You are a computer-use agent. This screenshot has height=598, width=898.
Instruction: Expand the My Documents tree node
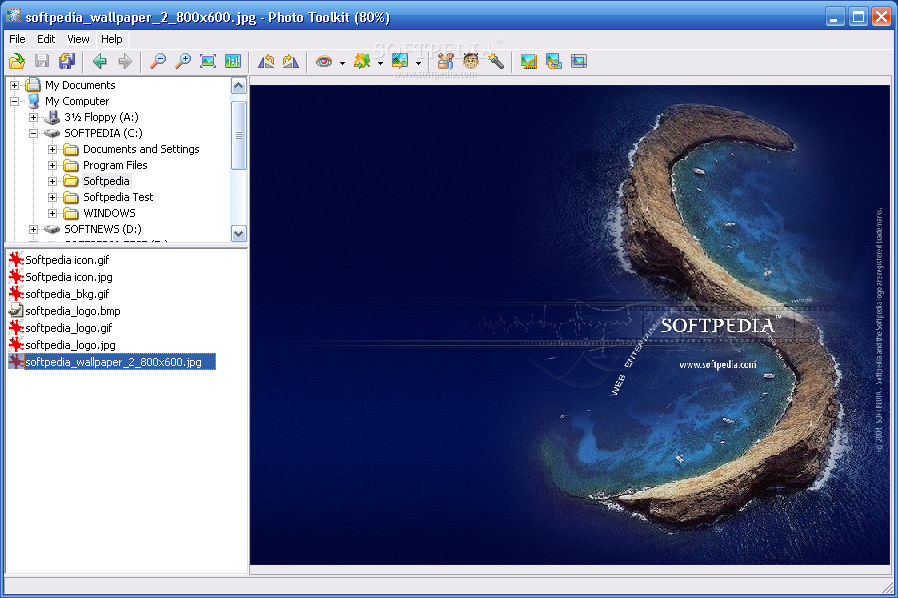(x=14, y=85)
